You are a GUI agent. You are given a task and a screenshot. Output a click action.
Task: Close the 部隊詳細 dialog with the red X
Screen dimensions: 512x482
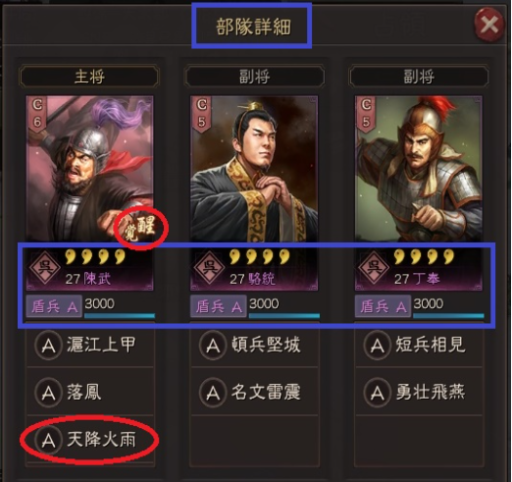coord(489,25)
